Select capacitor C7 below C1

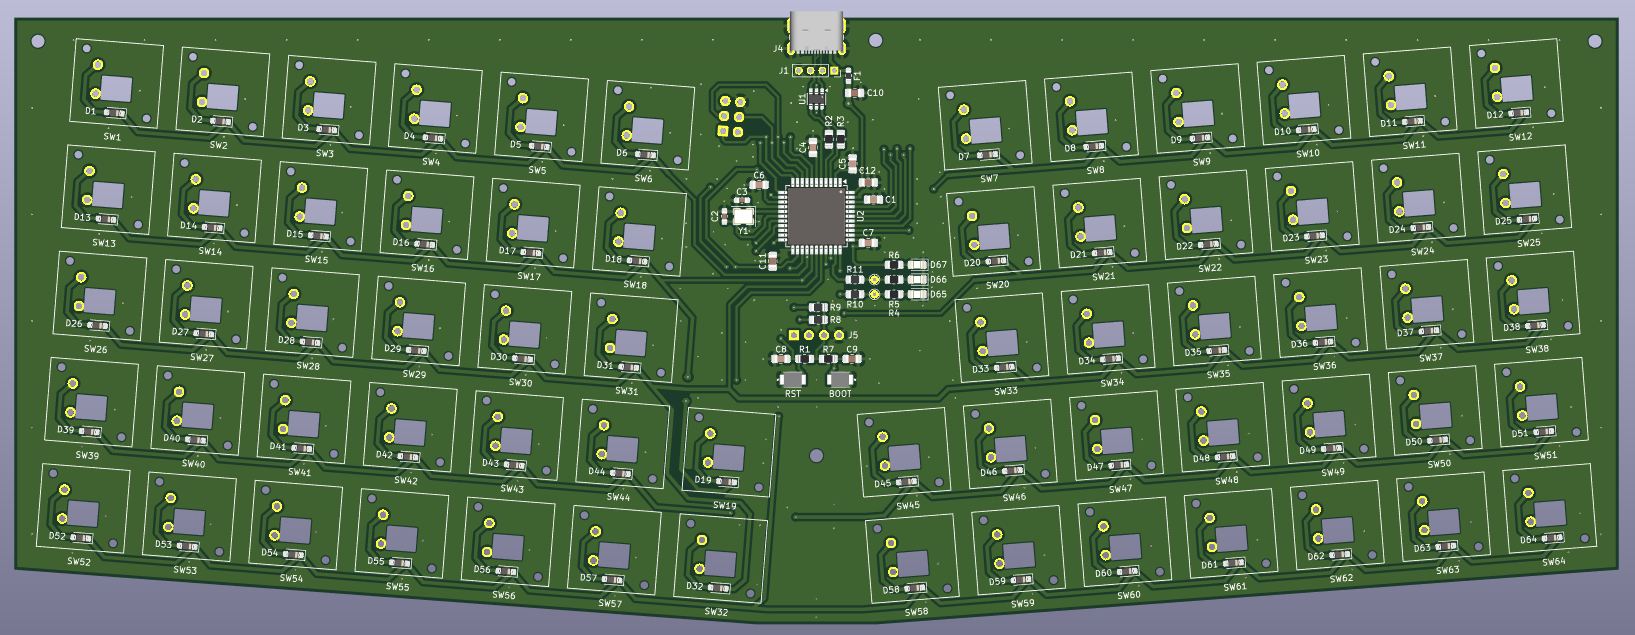(x=867, y=242)
